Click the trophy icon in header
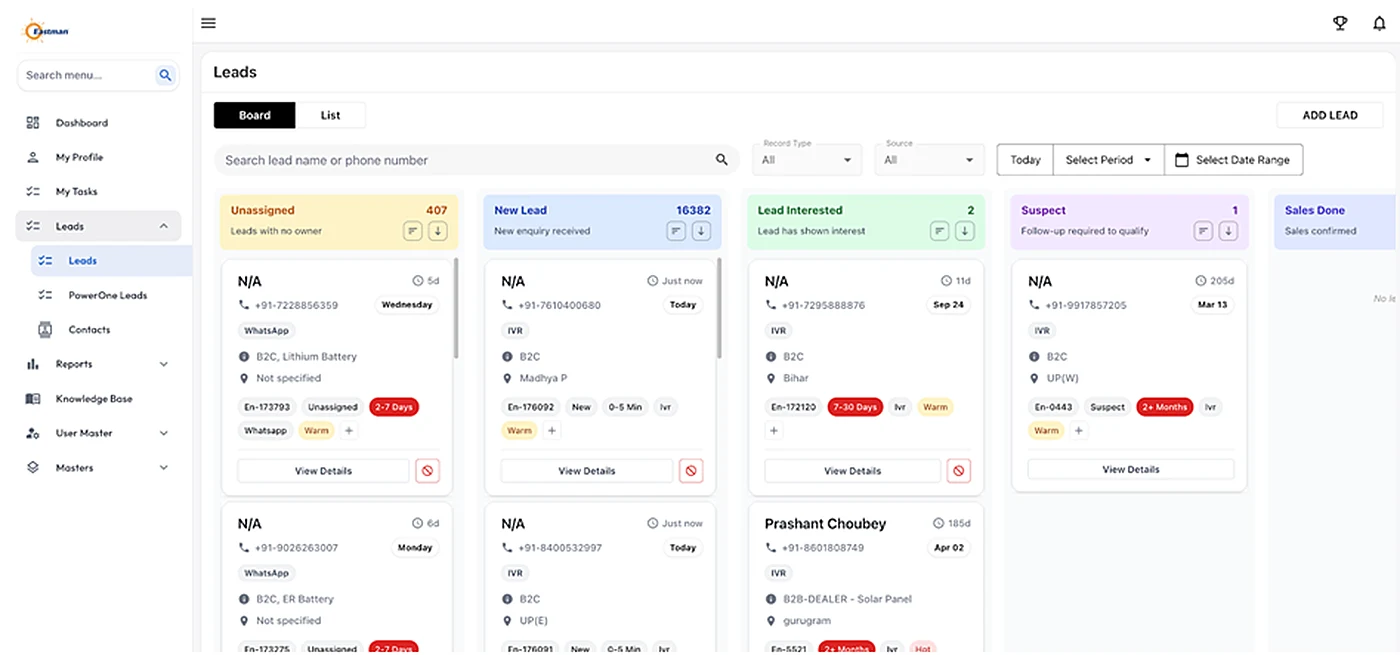Screen dimensions: 1400x655 [1340, 23]
